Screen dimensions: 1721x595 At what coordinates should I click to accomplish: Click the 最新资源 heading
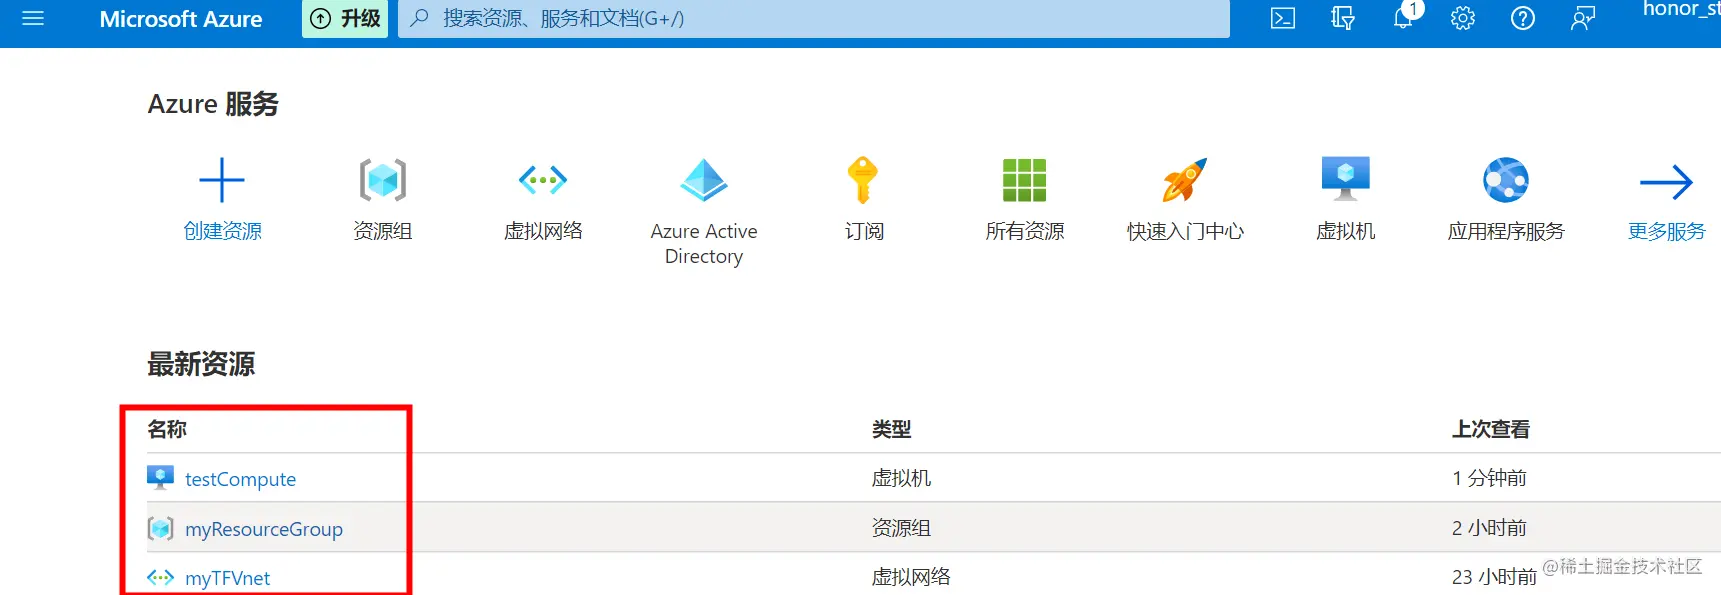201,364
